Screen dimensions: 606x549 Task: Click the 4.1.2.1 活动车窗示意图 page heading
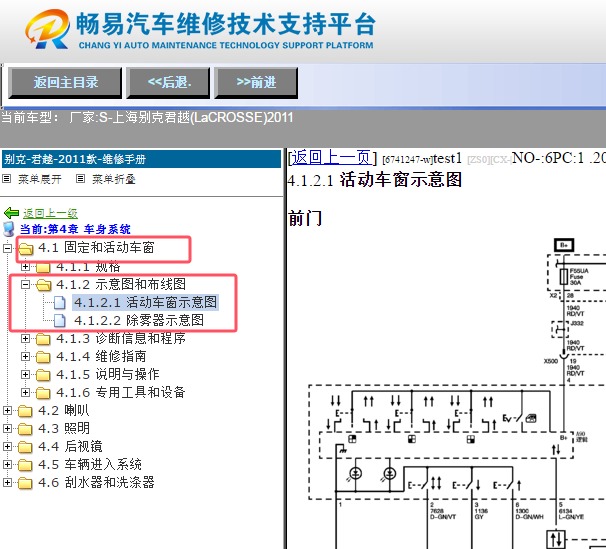coord(374,180)
